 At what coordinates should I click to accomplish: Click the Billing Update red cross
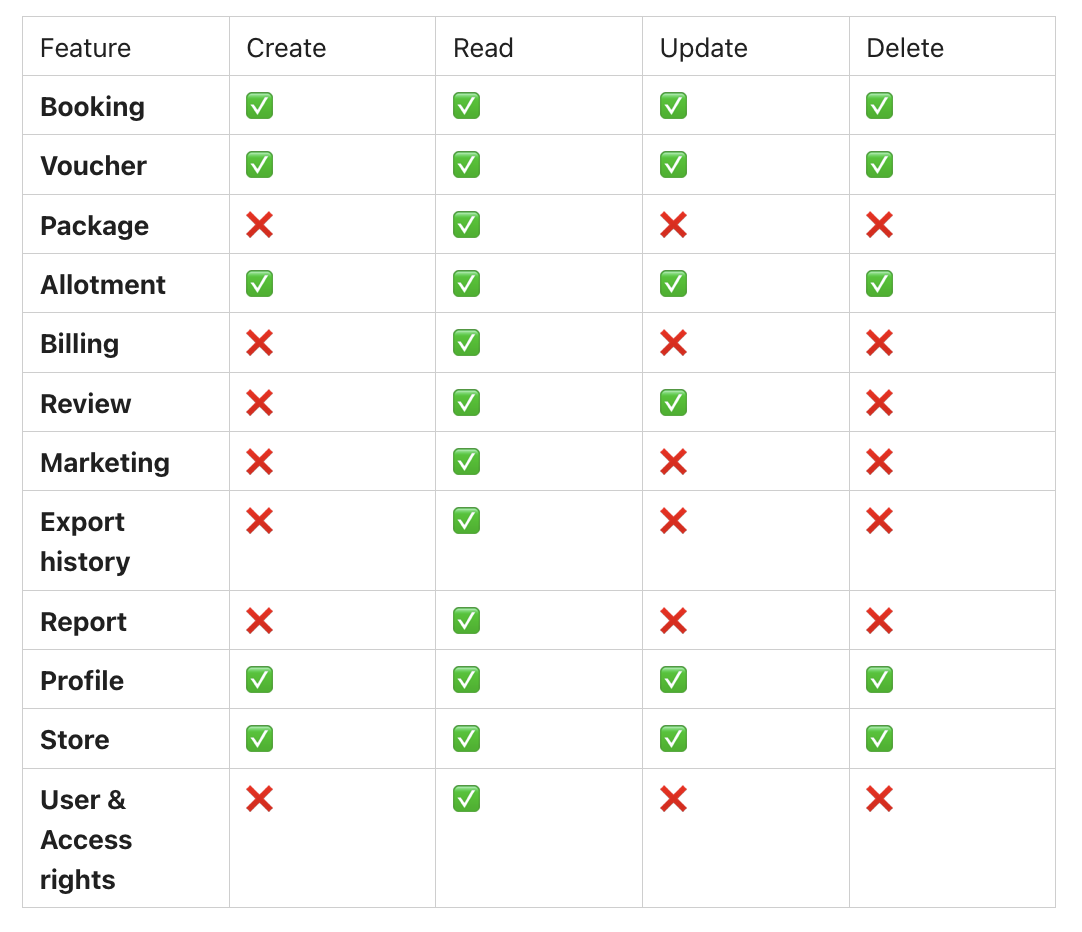click(x=673, y=344)
